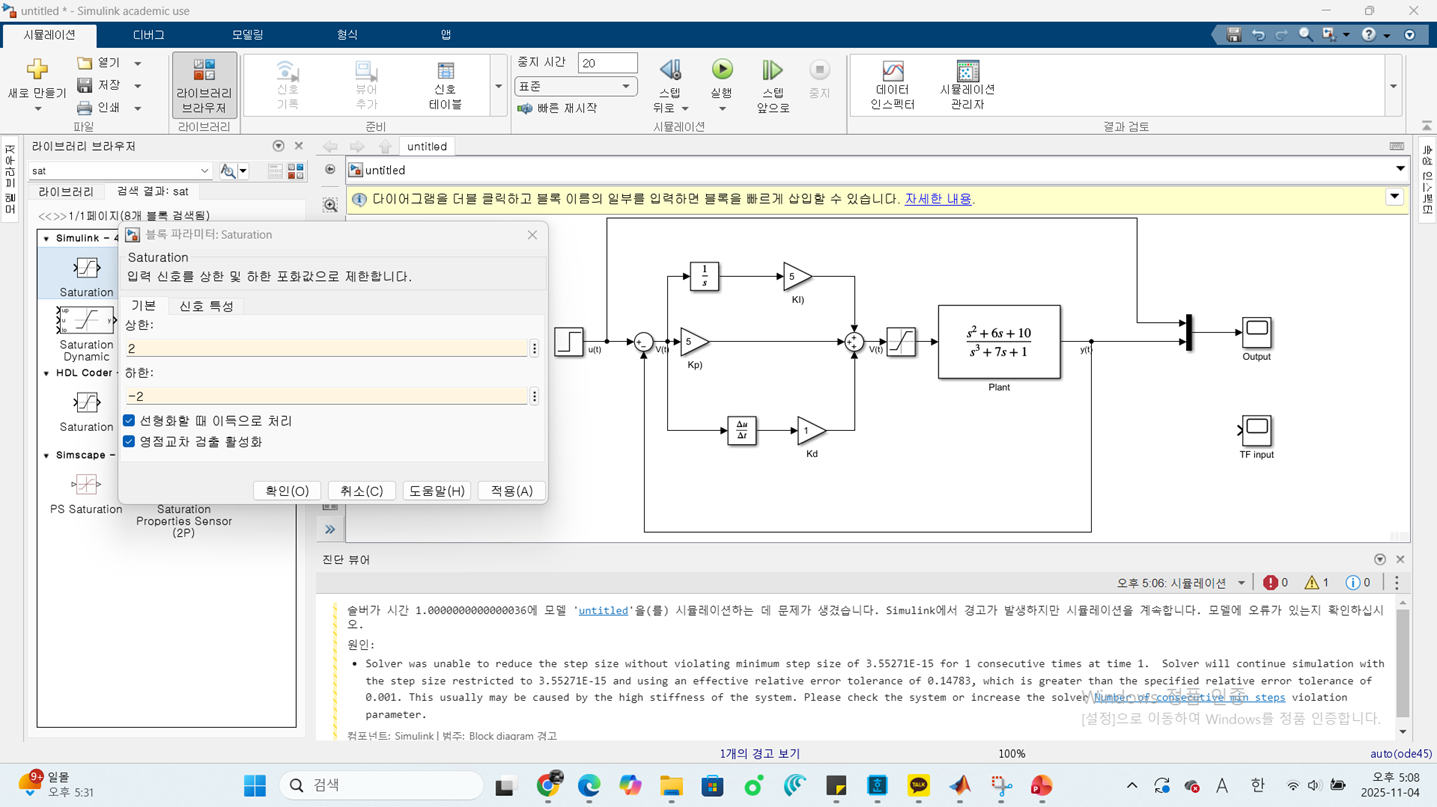This screenshot has width=1437, height=807.
Task: Click the 취소(C) button
Action: pyautogui.click(x=361, y=491)
